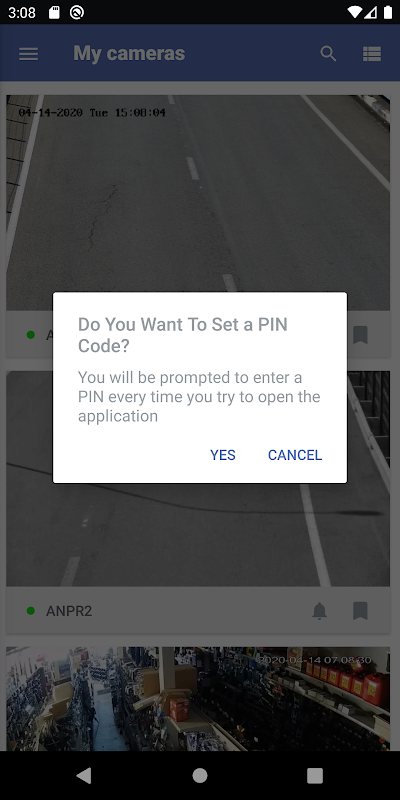
Task: Switch to list view layout icon
Action: pos(372,54)
